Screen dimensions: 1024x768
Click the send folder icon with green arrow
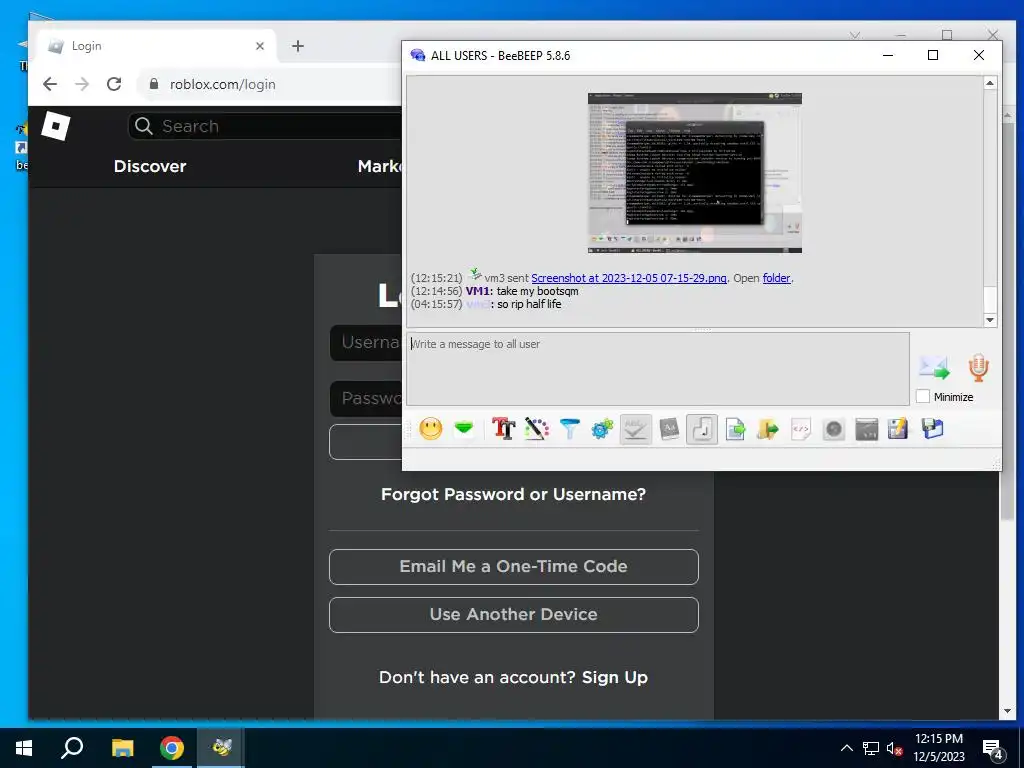768,429
